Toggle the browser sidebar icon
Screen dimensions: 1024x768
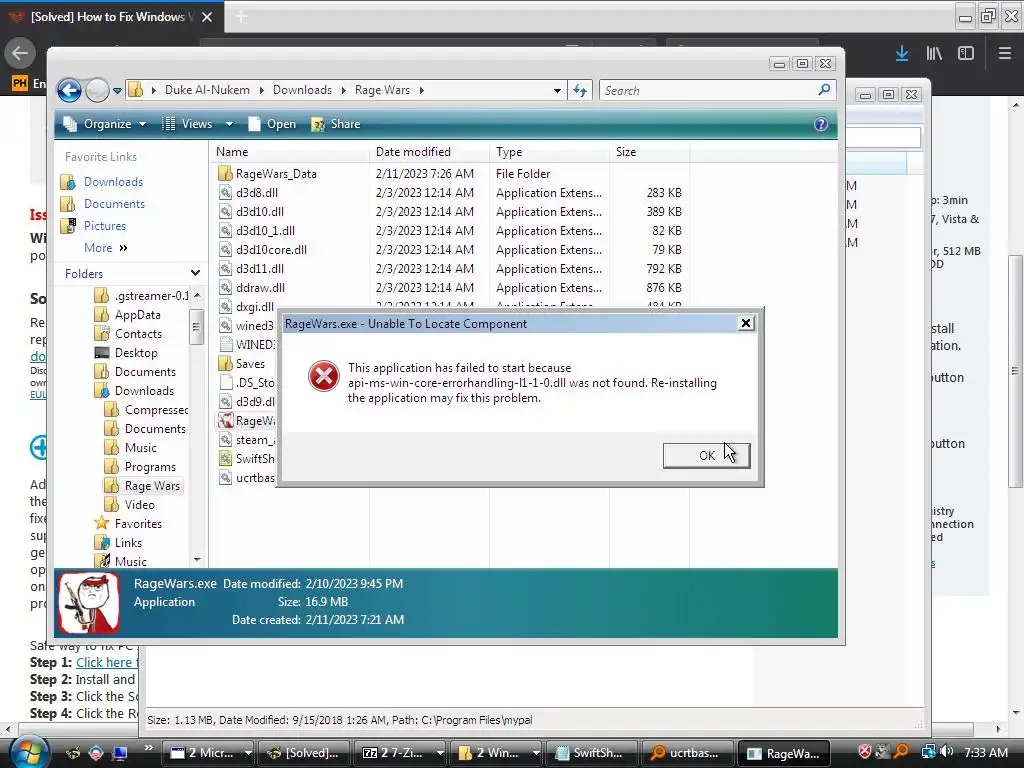pyautogui.click(x=966, y=54)
